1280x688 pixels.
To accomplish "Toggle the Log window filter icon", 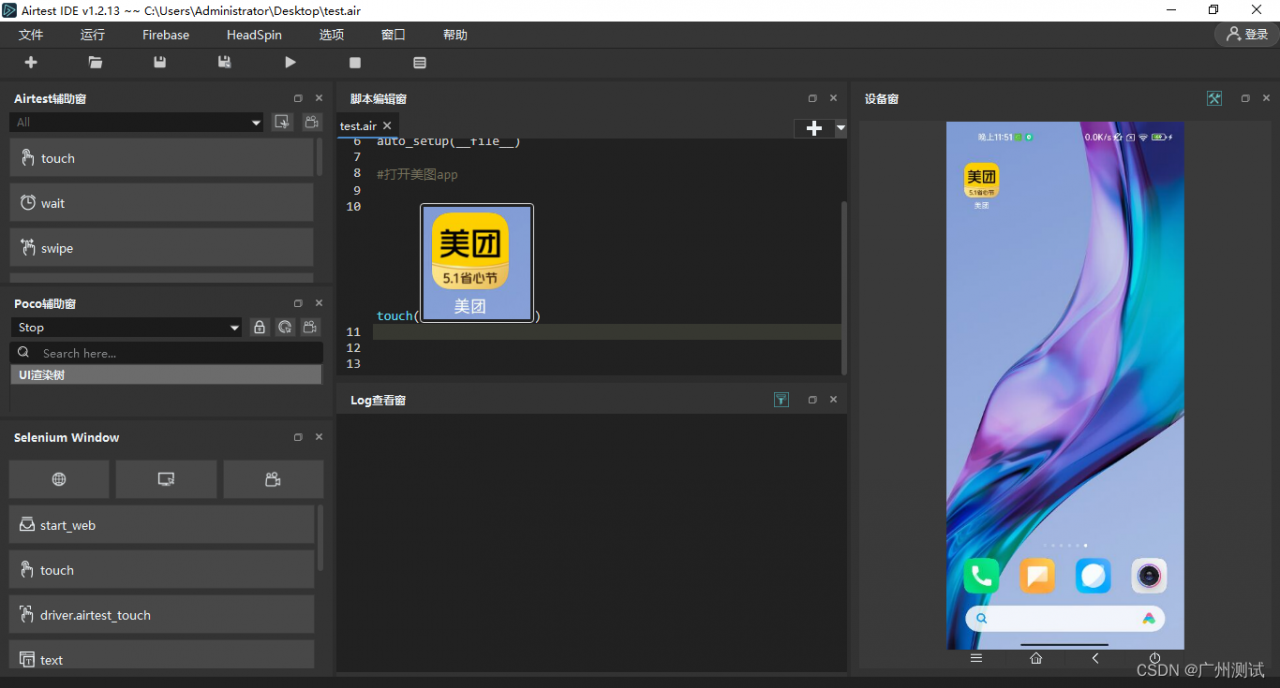I will coord(781,400).
